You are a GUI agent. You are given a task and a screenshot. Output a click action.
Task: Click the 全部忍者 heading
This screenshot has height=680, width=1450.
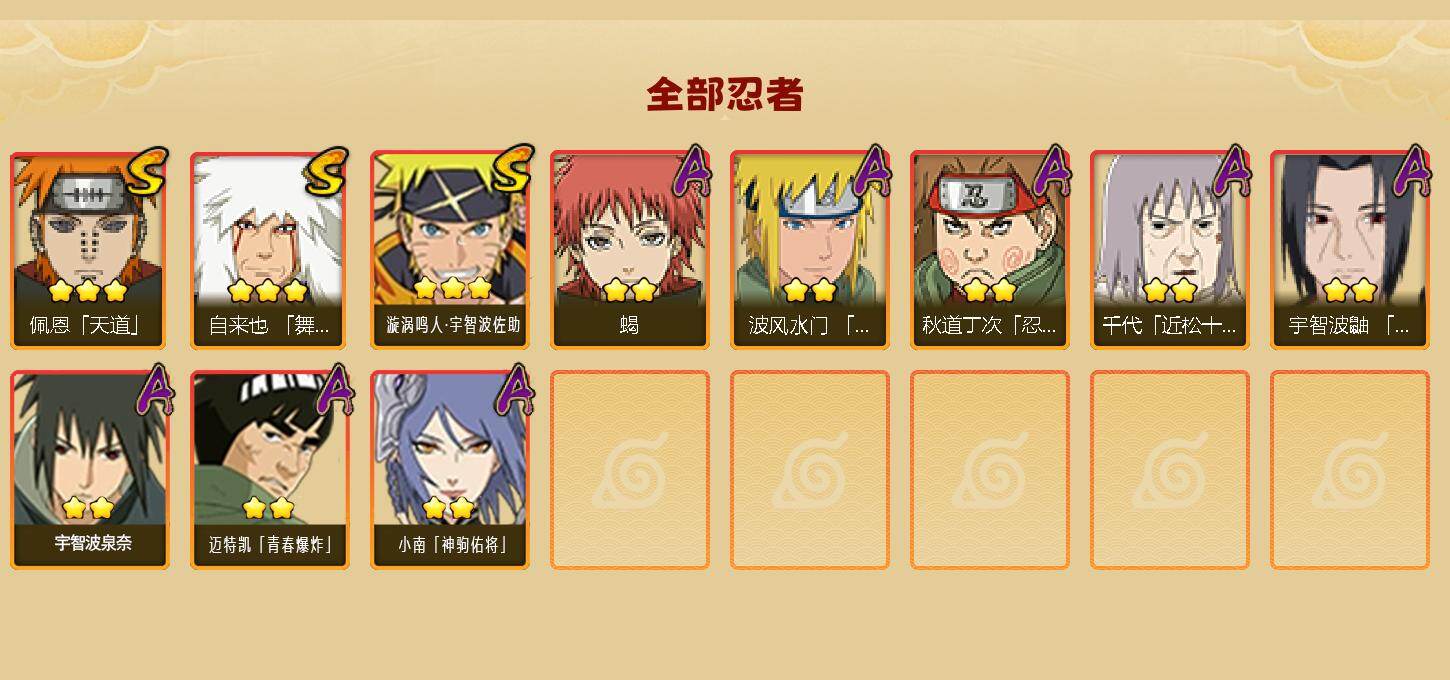click(725, 95)
